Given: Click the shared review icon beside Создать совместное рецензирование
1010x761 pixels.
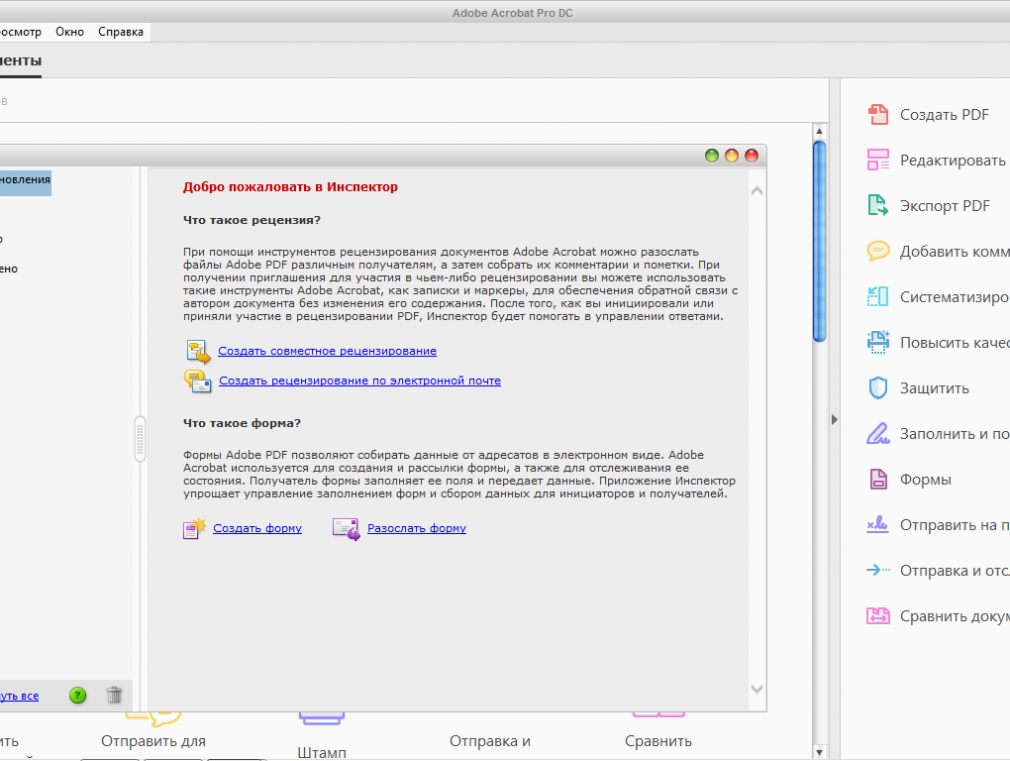Looking at the screenshot, I should pyautogui.click(x=198, y=351).
